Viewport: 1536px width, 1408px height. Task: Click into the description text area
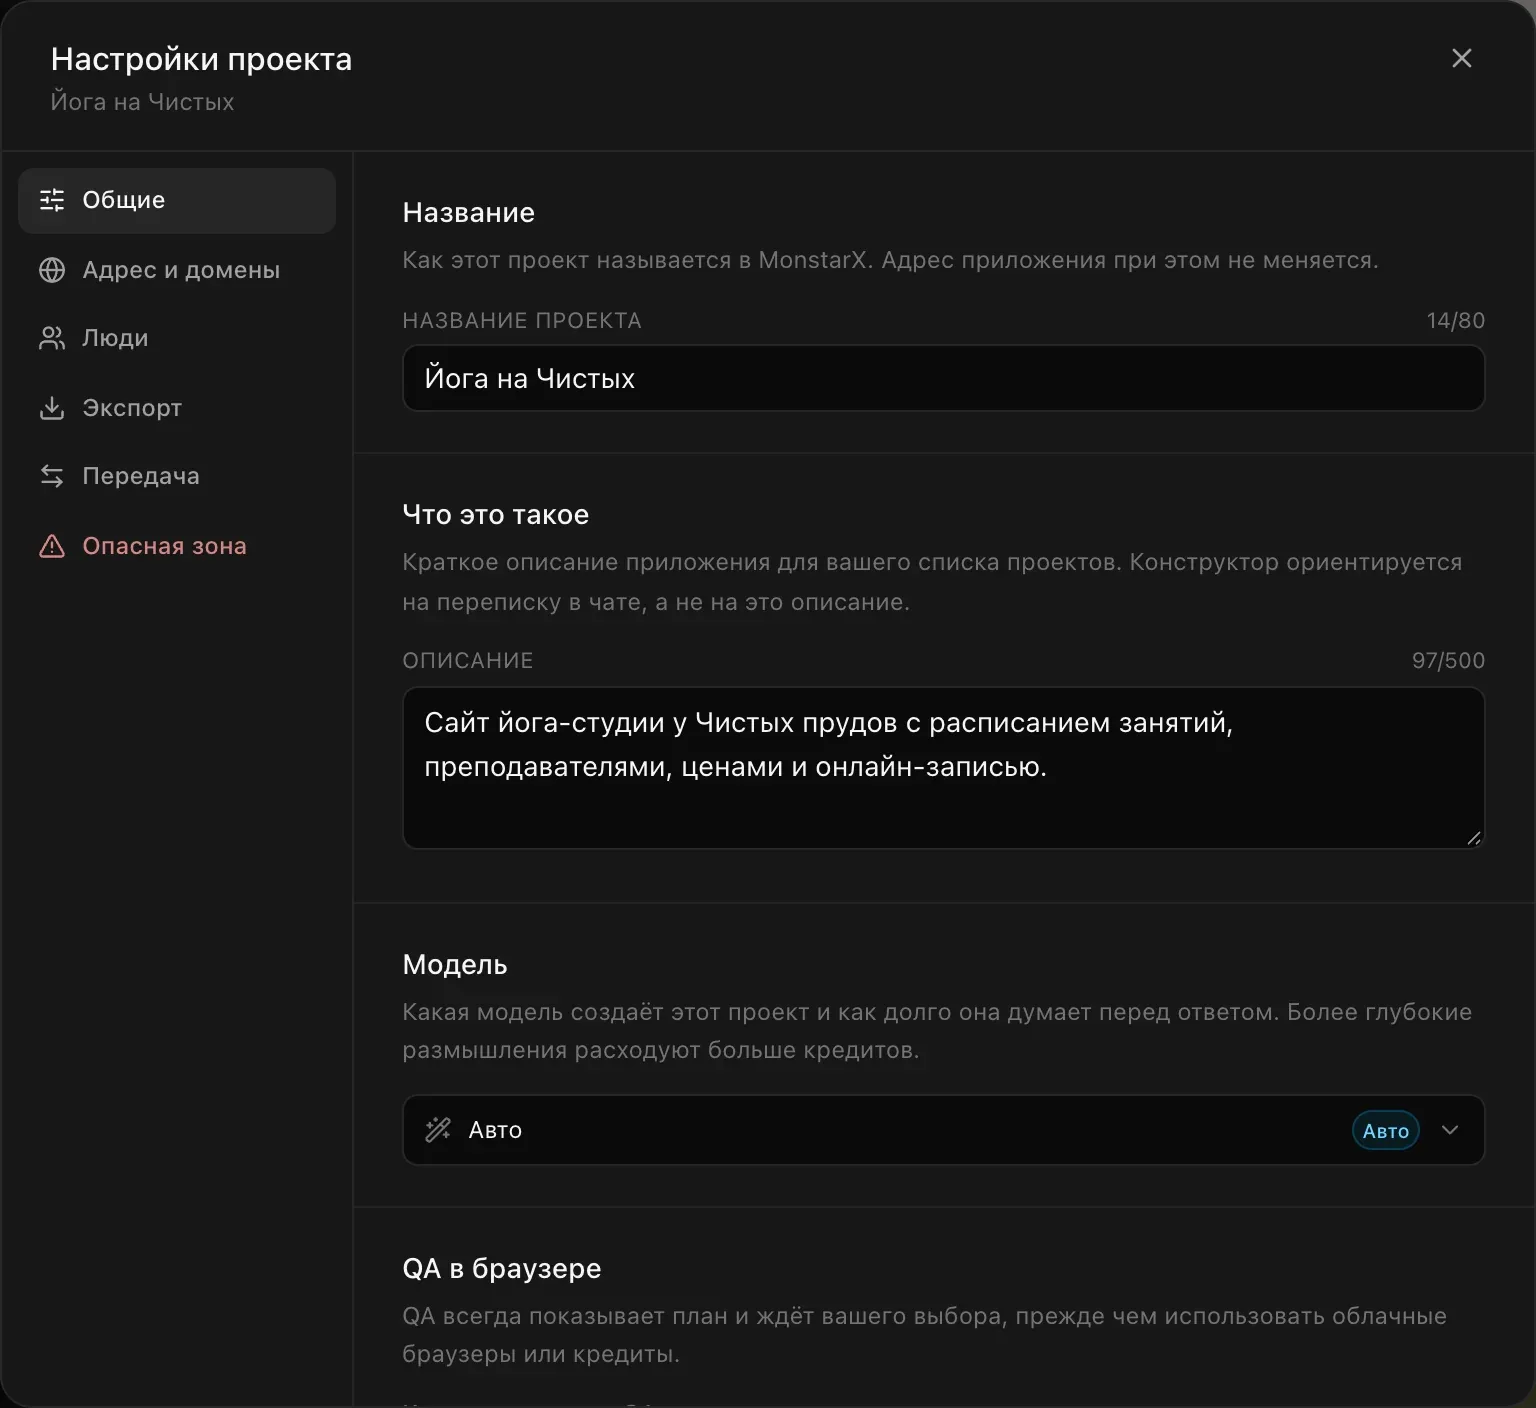pos(943,768)
